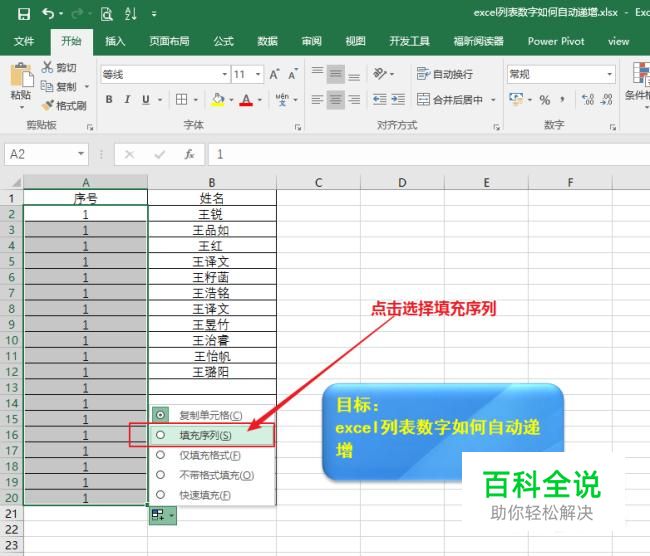The width and height of the screenshot is (650, 556).
Task: Open Print Preview from quick access toolbar
Action: [x=107, y=14]
